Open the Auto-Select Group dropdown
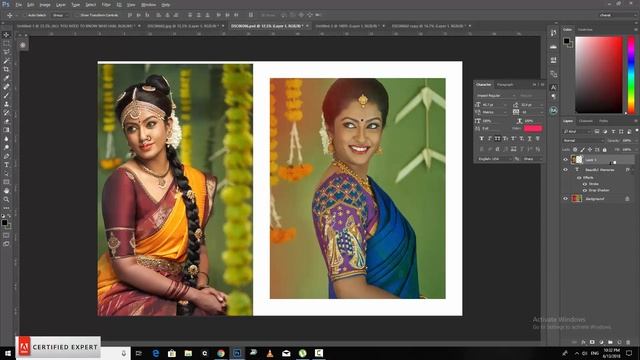 (61, 15)
